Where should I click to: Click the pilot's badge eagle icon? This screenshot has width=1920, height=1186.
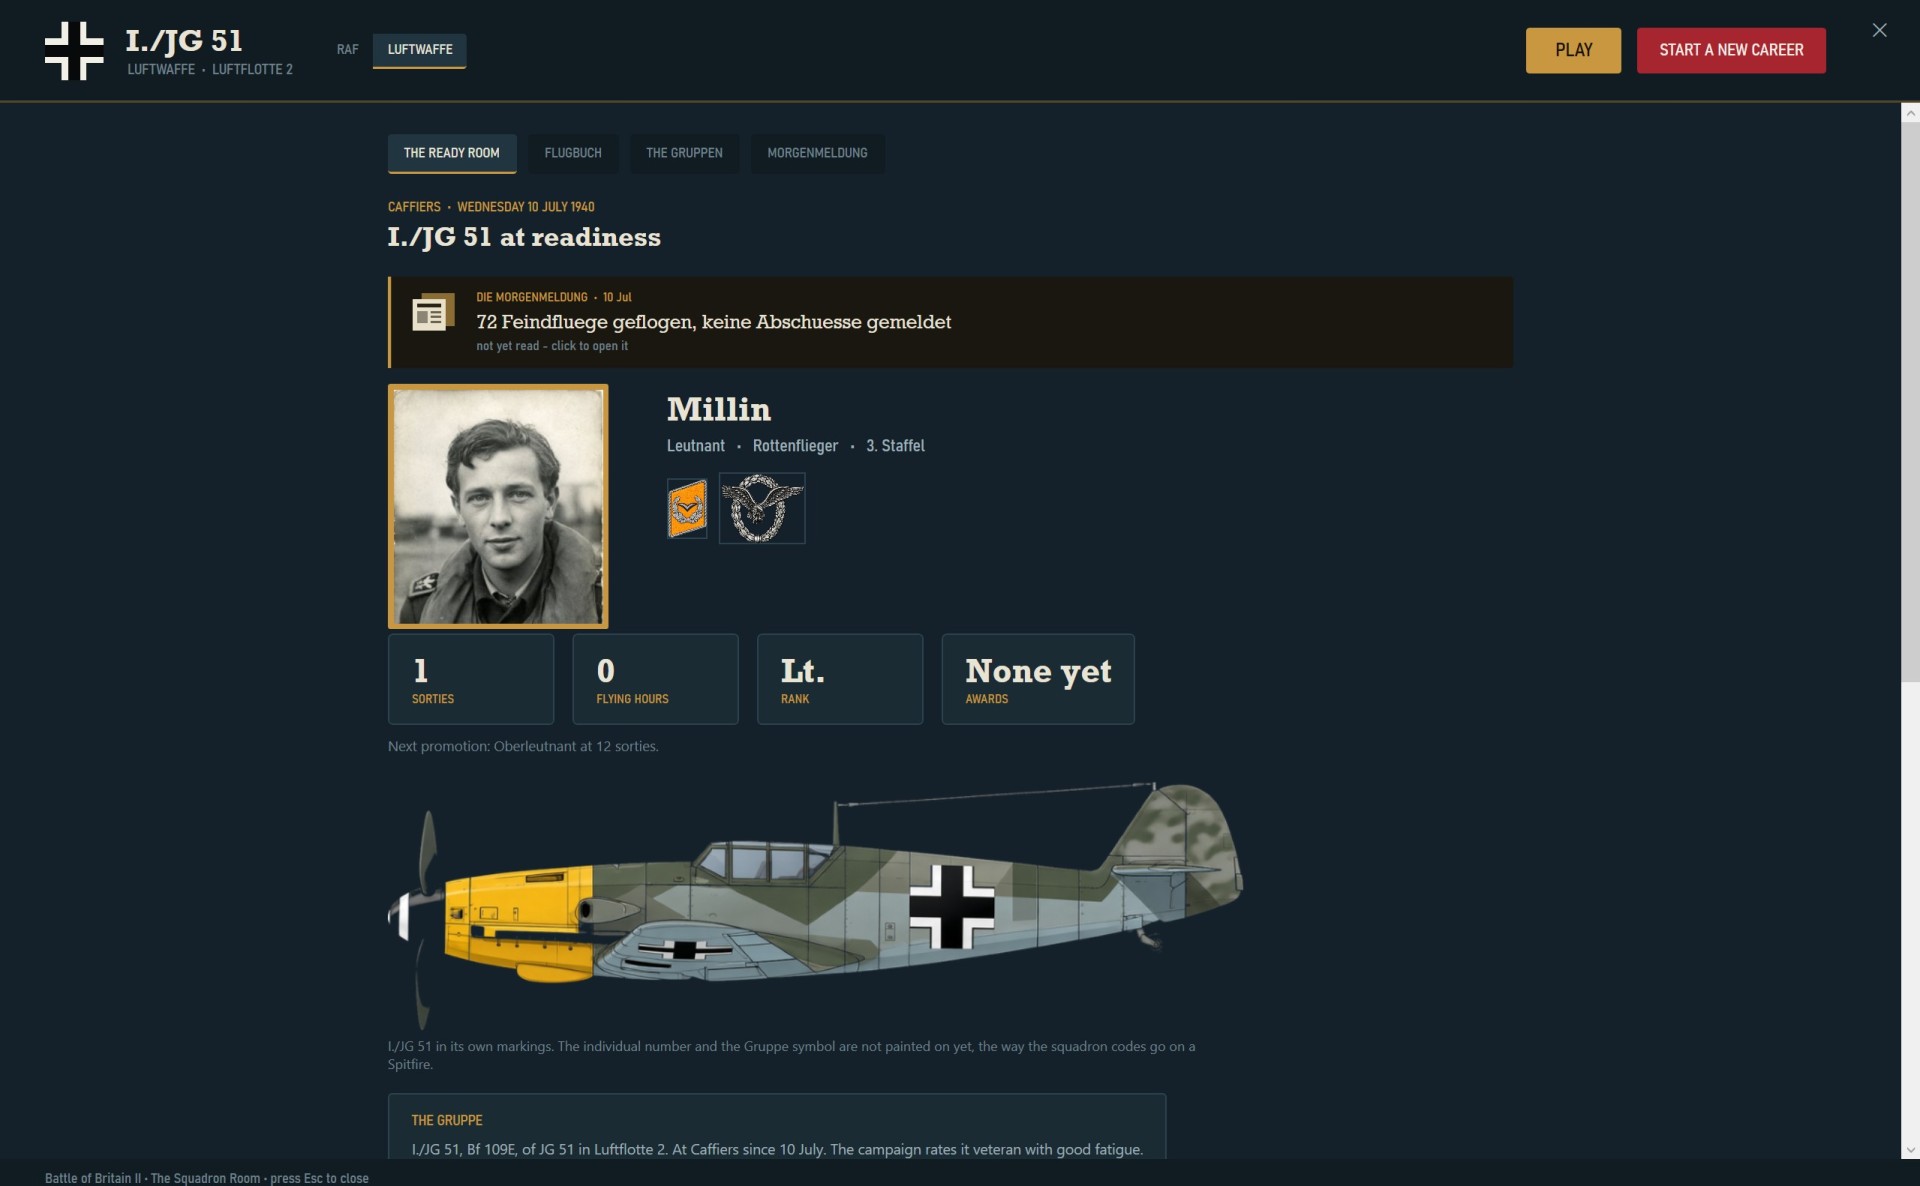762,508
